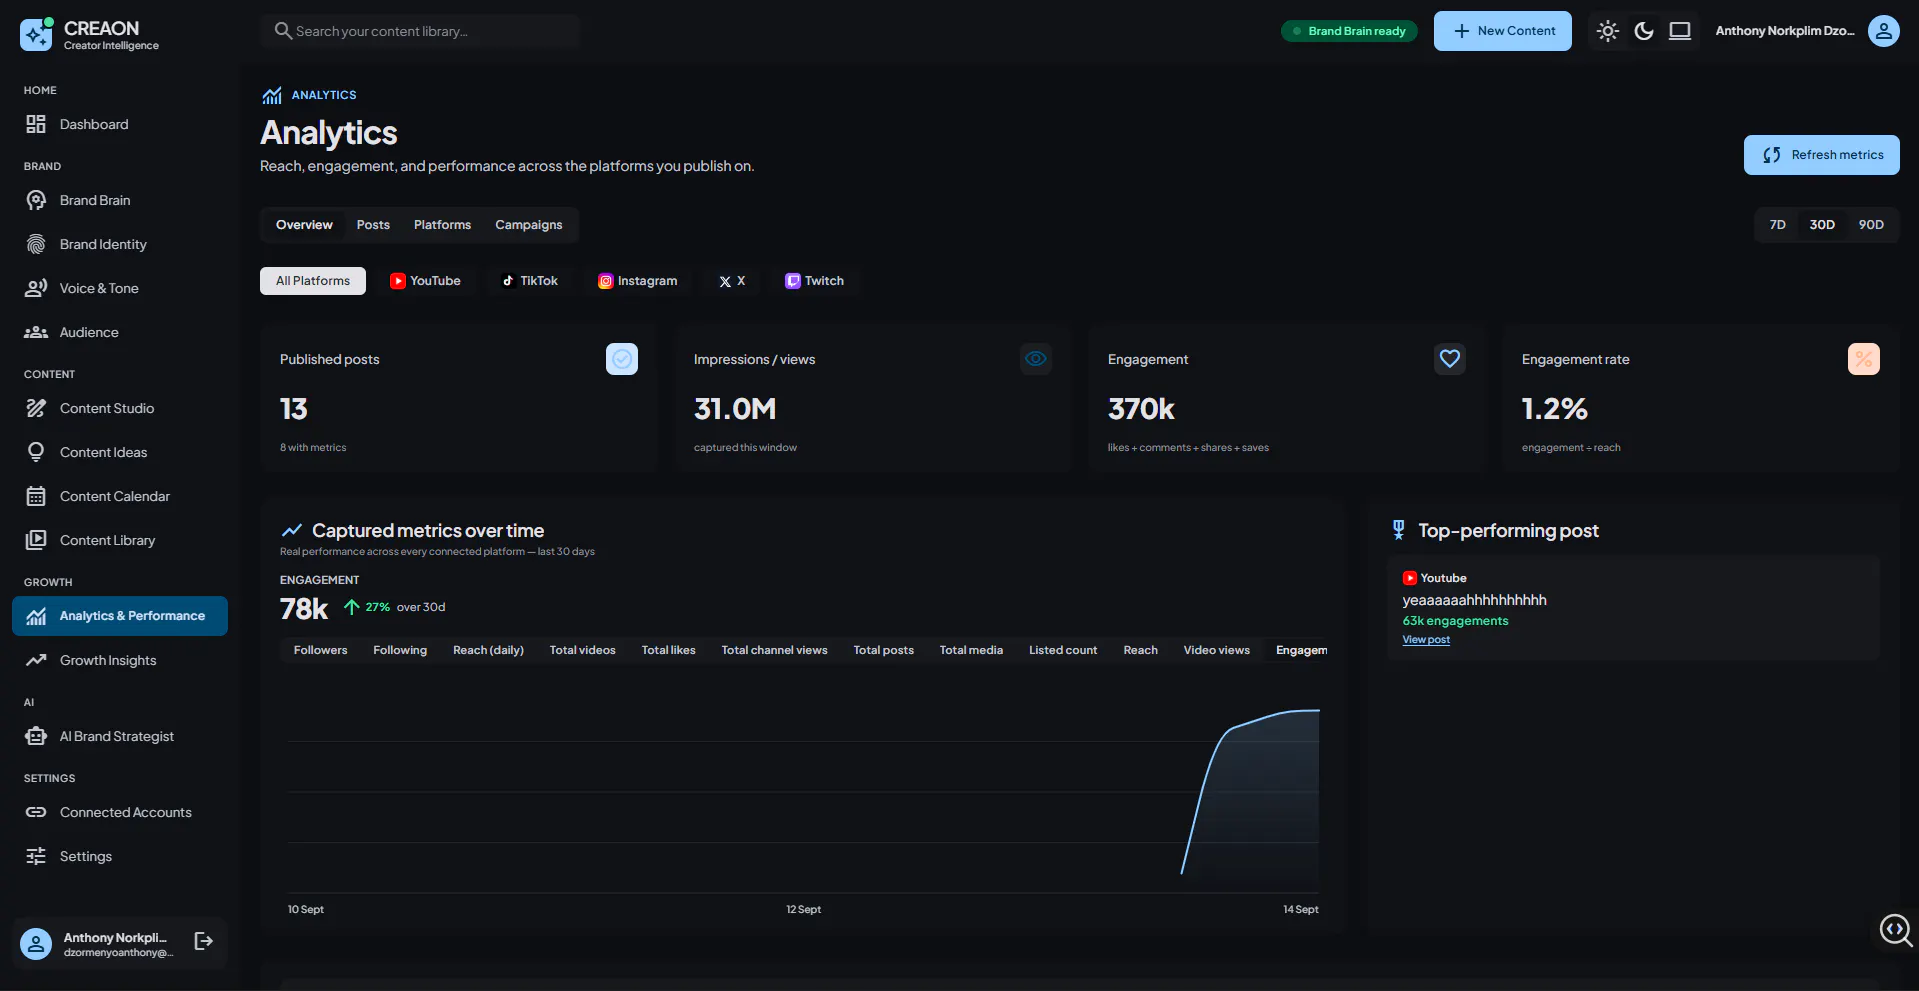Set range to 30D
1919x991 pixels.
[1822, 225]
